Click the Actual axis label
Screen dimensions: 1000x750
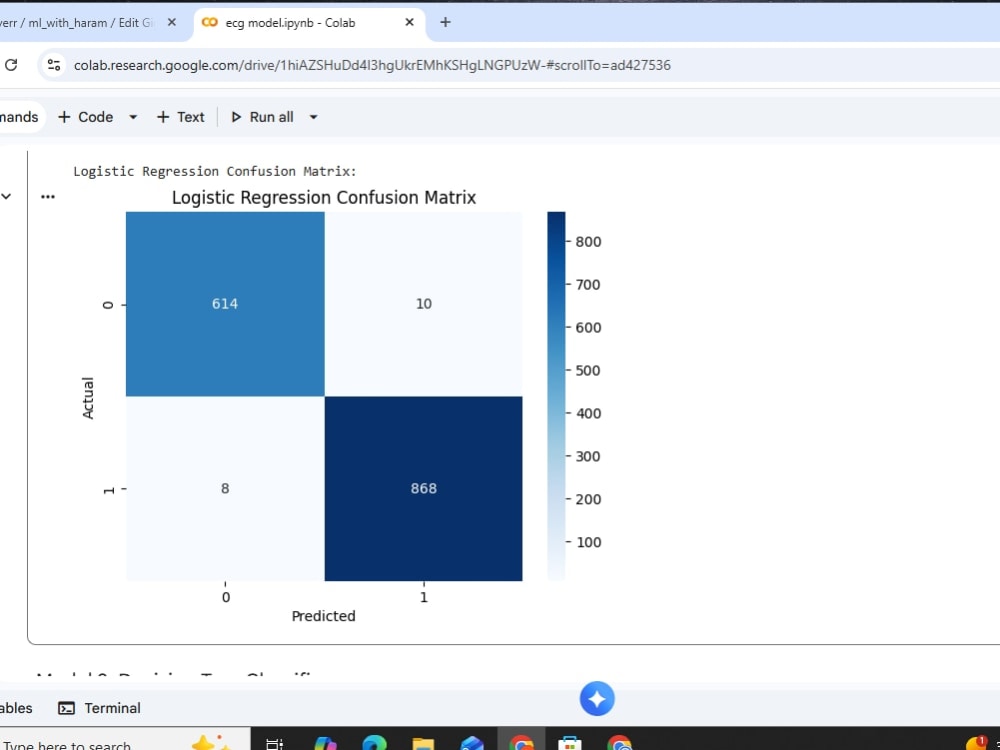pos(88,398)
